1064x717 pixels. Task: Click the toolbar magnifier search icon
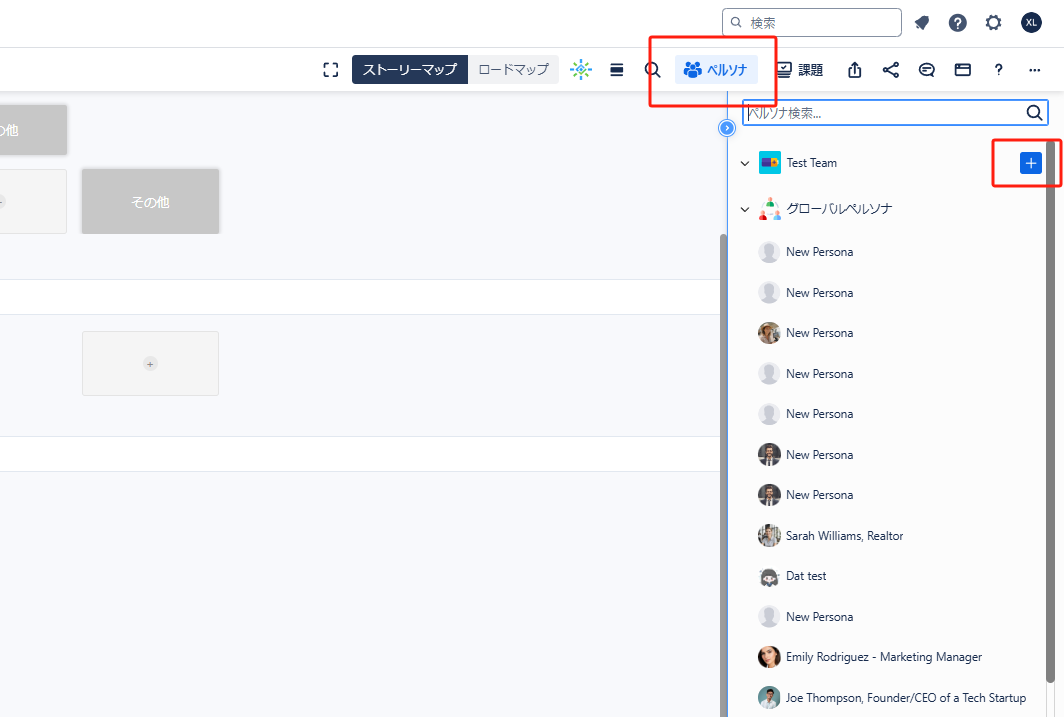click(652, 70)
